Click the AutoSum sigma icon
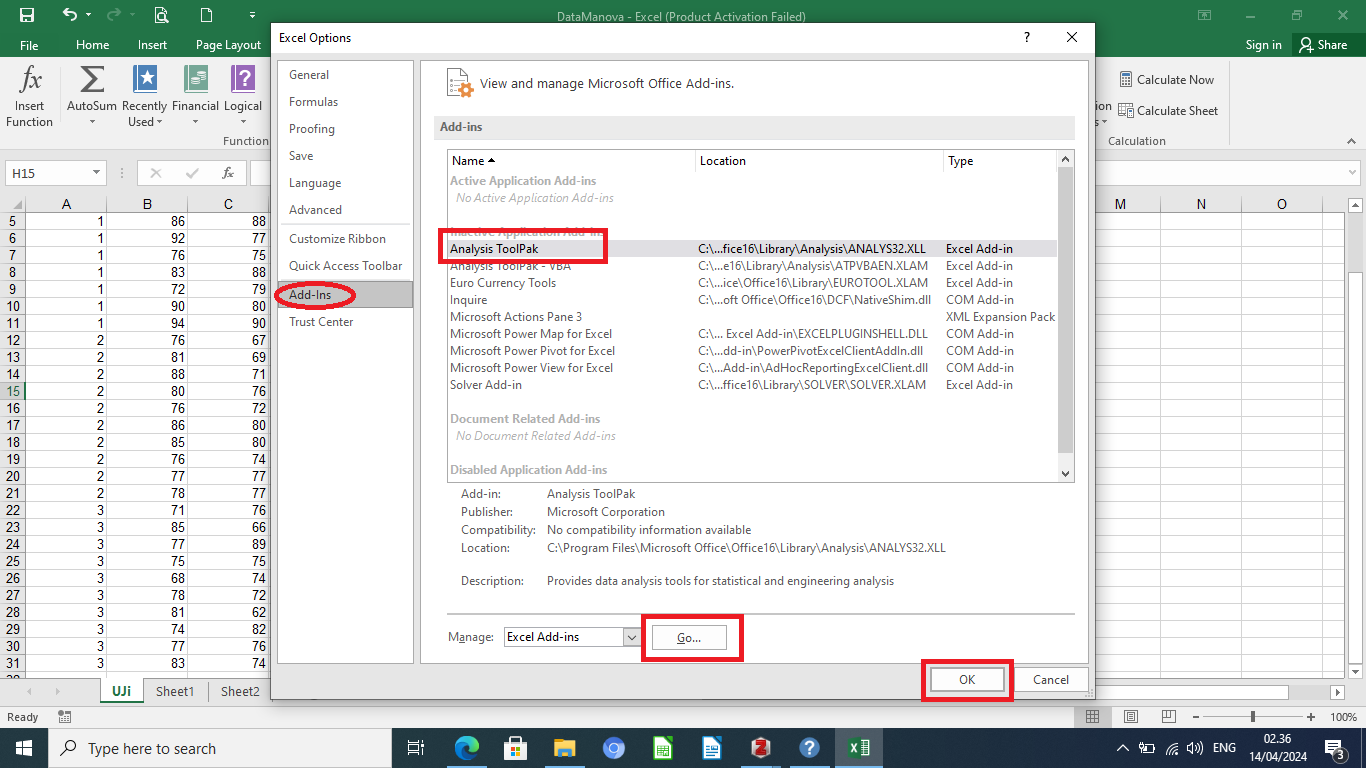The height and width of the screenshot is (768, 1366). click(x=91, y=80)
